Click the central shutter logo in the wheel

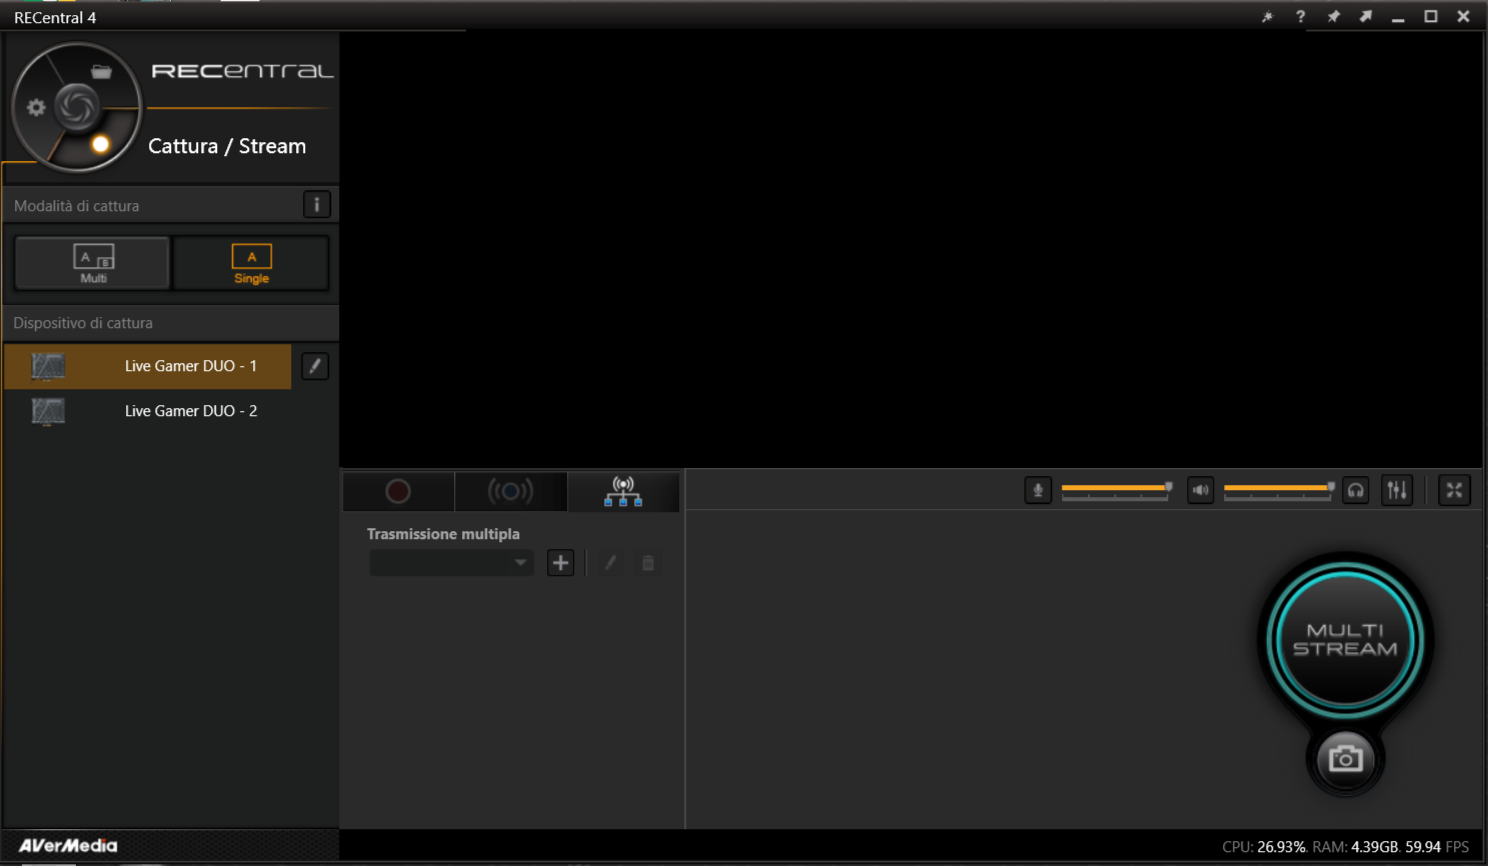[x=76, y=107]
